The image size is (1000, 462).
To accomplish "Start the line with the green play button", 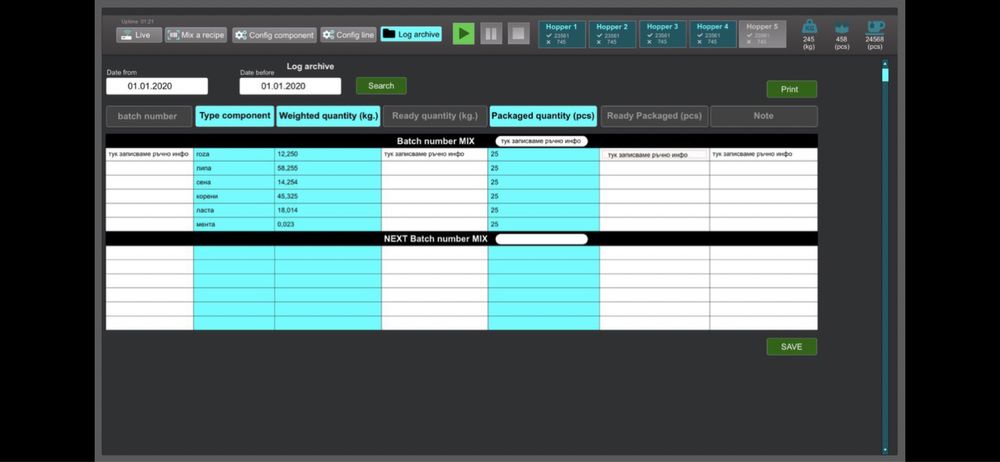I will click(x=464, y=34).
